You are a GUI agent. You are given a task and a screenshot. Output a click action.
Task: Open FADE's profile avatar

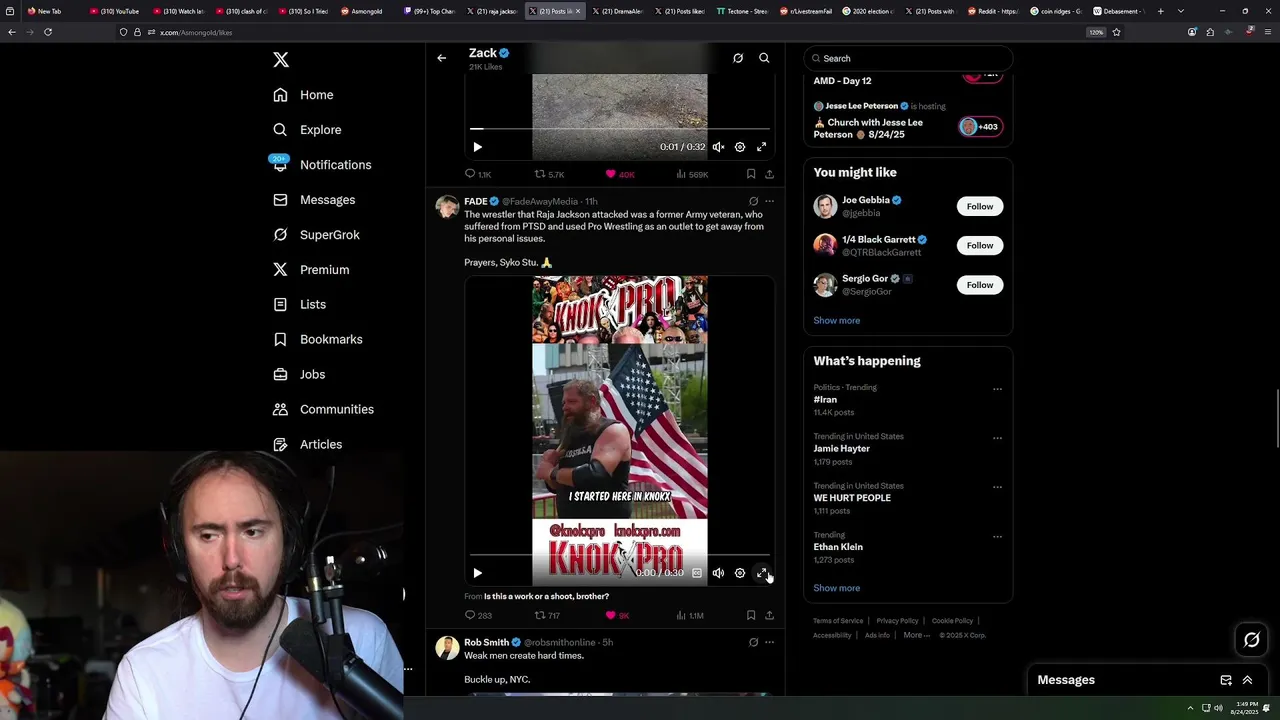pos(447,207)
